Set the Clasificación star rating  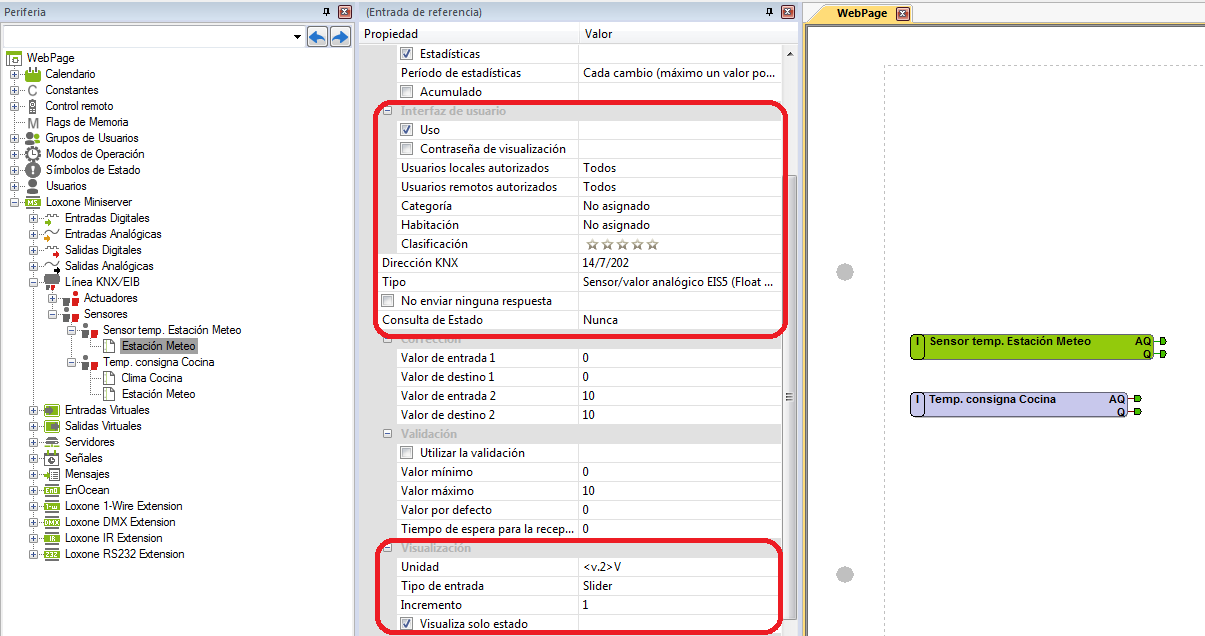(x=622, y=244)
